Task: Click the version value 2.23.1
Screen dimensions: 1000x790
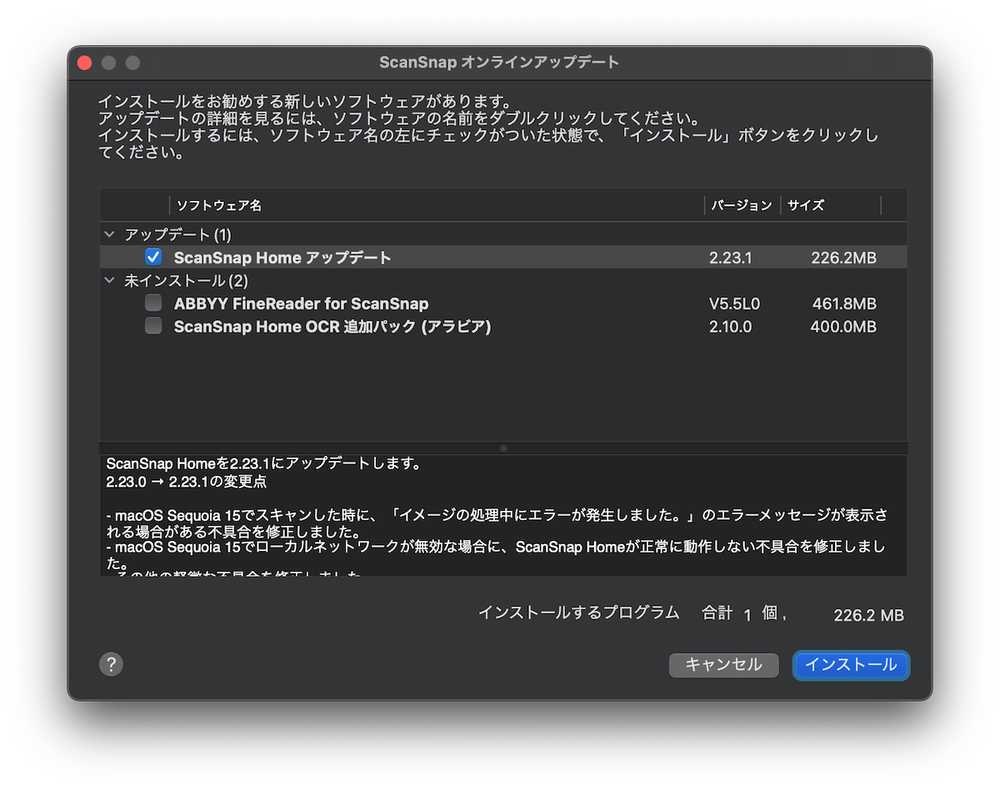Action: (730, 258)
